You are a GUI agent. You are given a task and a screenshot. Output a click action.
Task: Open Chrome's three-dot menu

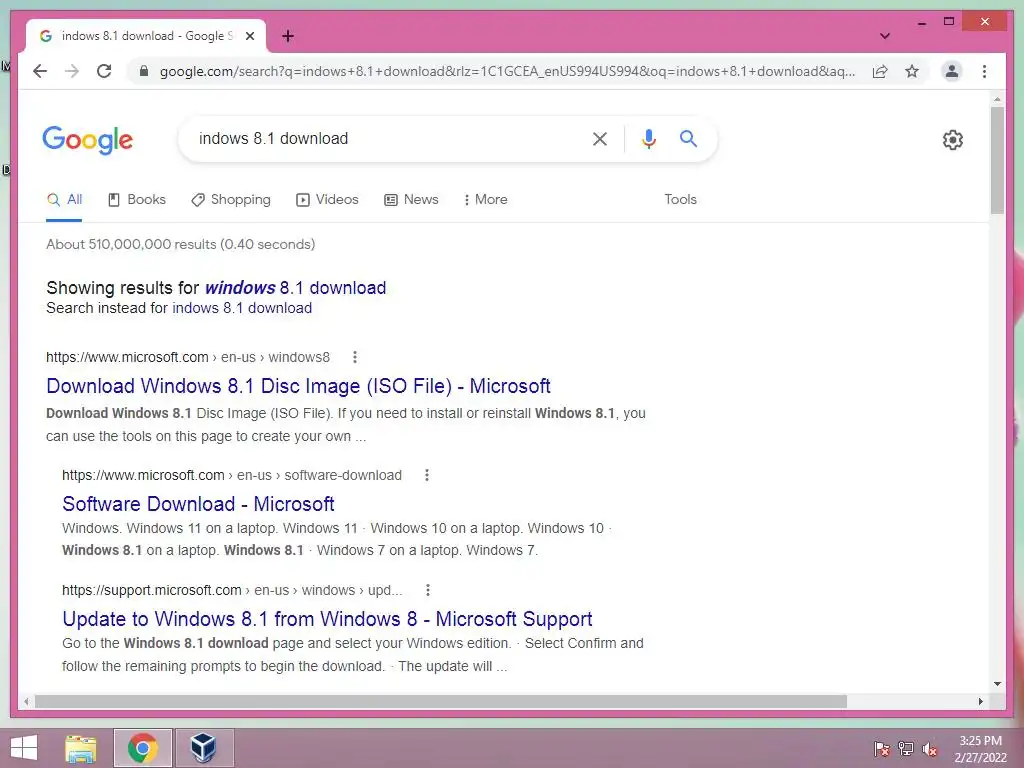click(984, 71)
